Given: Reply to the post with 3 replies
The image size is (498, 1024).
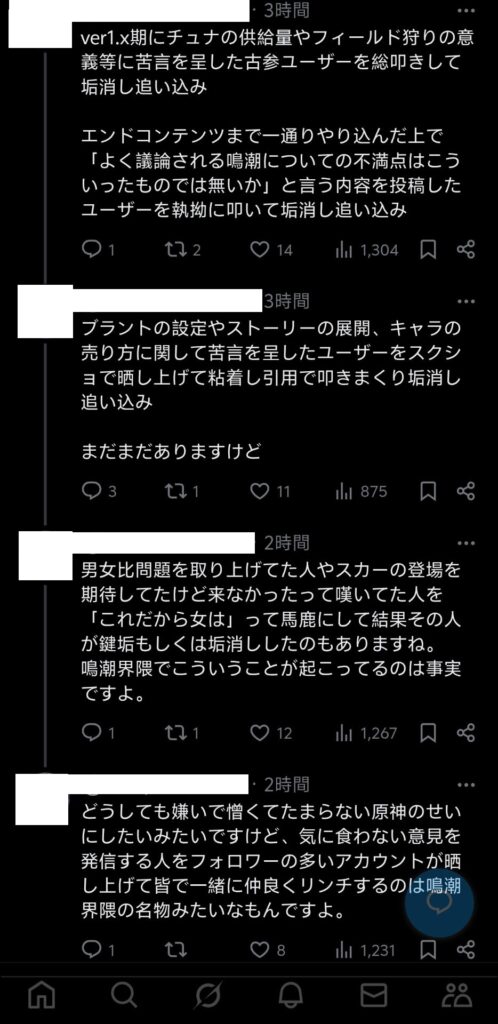Looking at the screenshot, I should pos(91,491).
